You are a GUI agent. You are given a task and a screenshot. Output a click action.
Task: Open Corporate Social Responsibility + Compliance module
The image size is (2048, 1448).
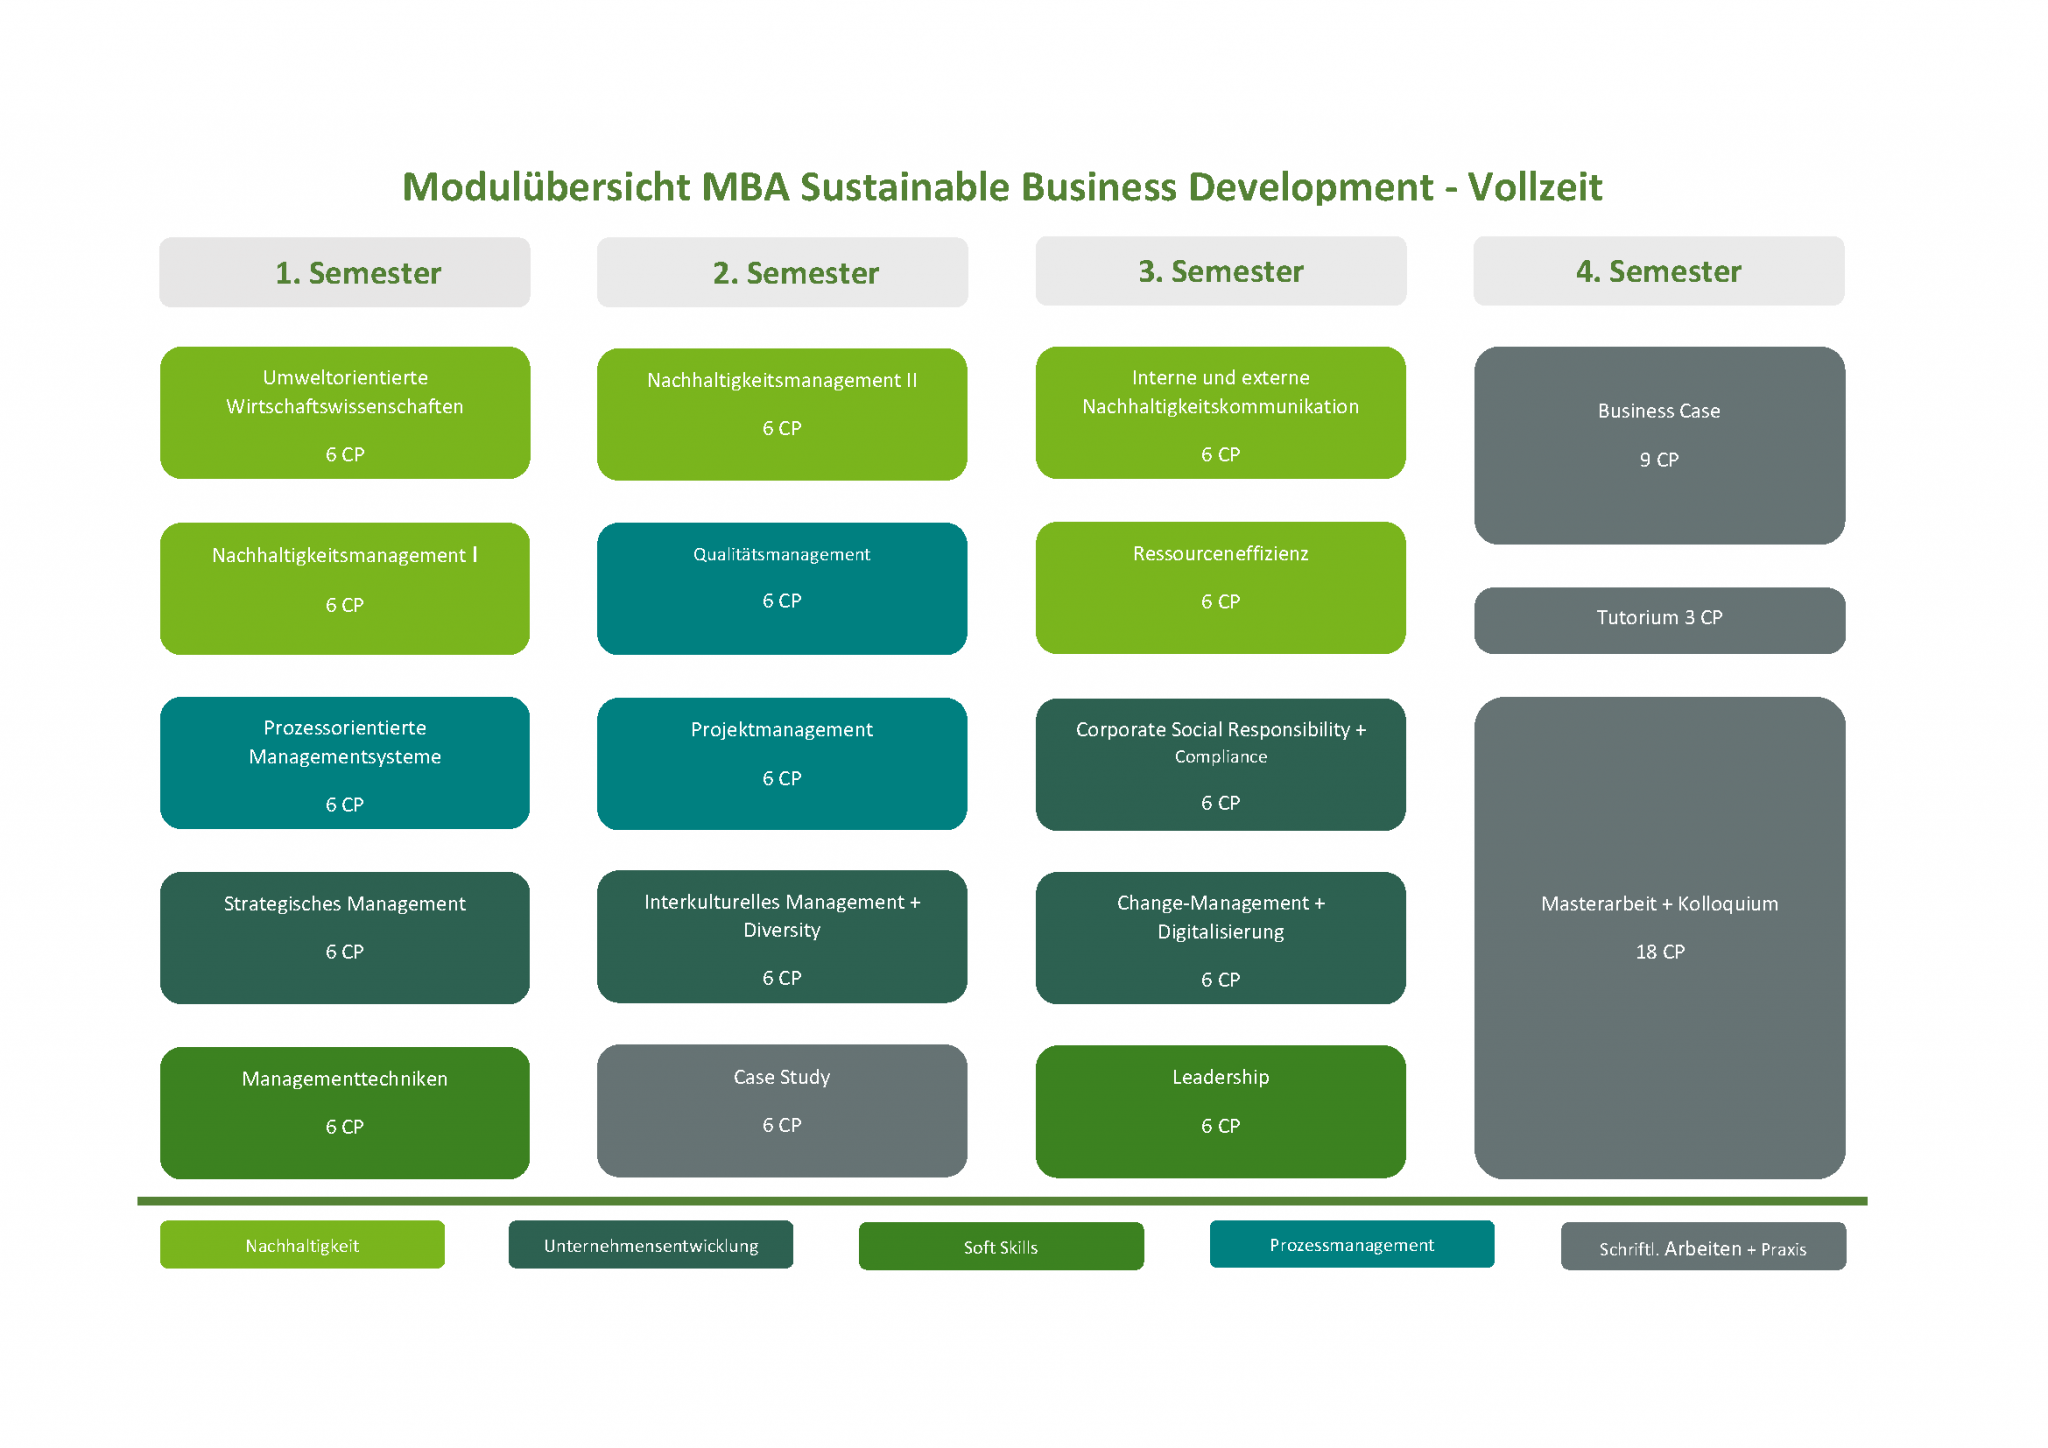(x=1220, y=763)
